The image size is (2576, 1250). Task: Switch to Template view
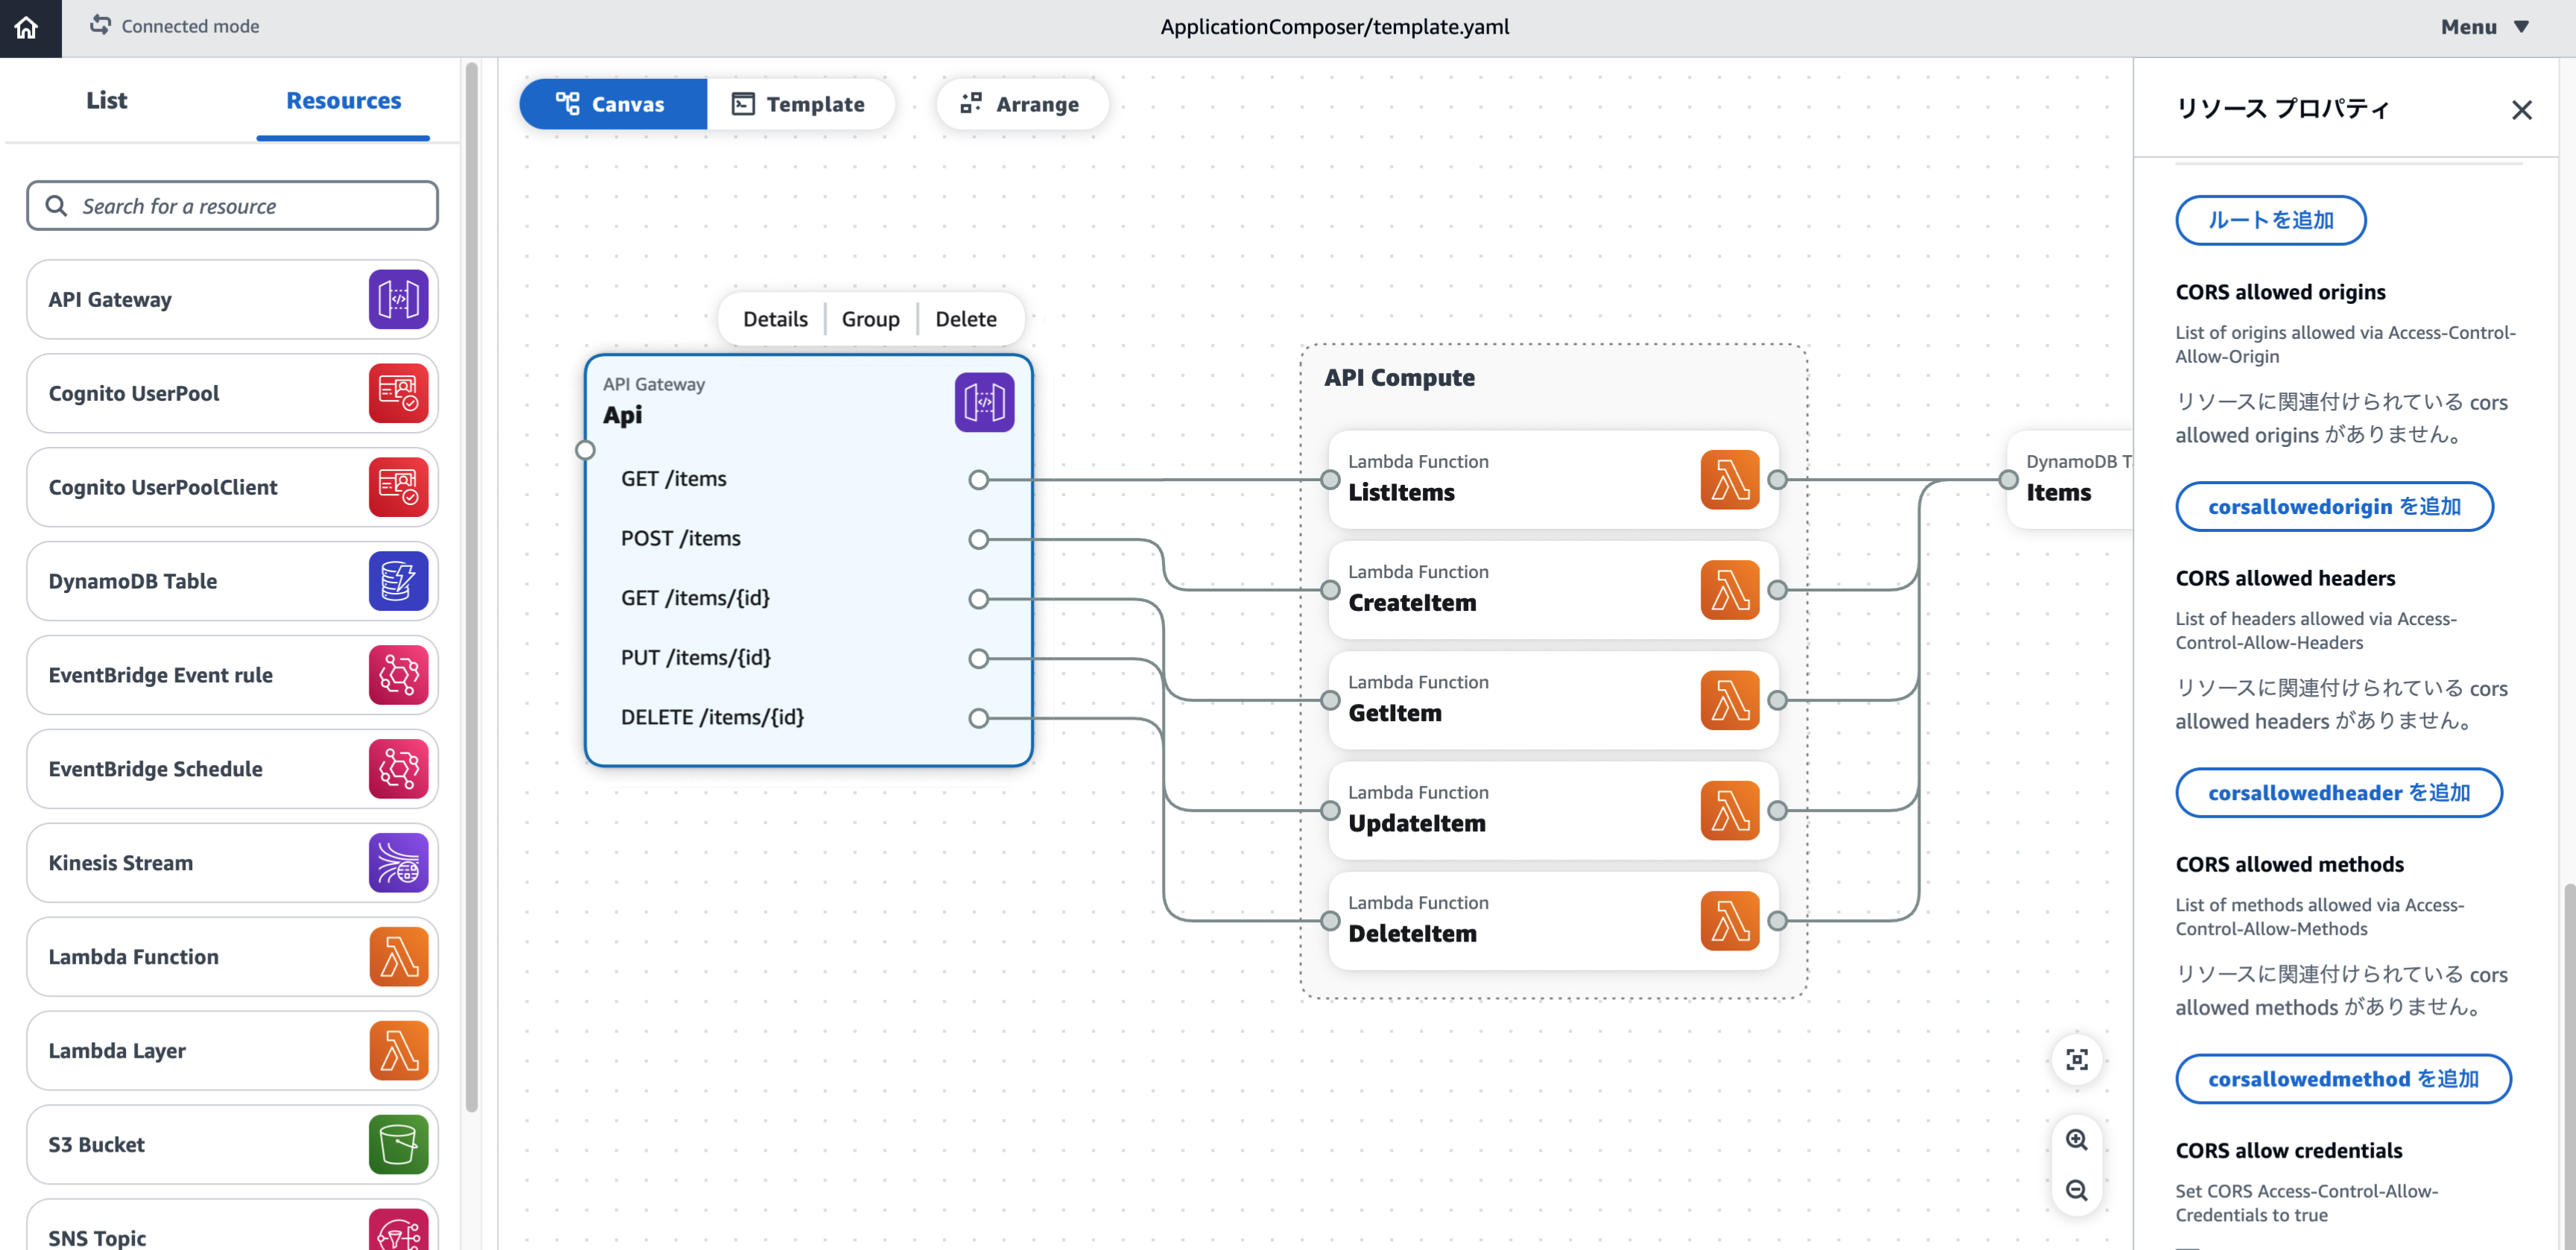point(800,104)
